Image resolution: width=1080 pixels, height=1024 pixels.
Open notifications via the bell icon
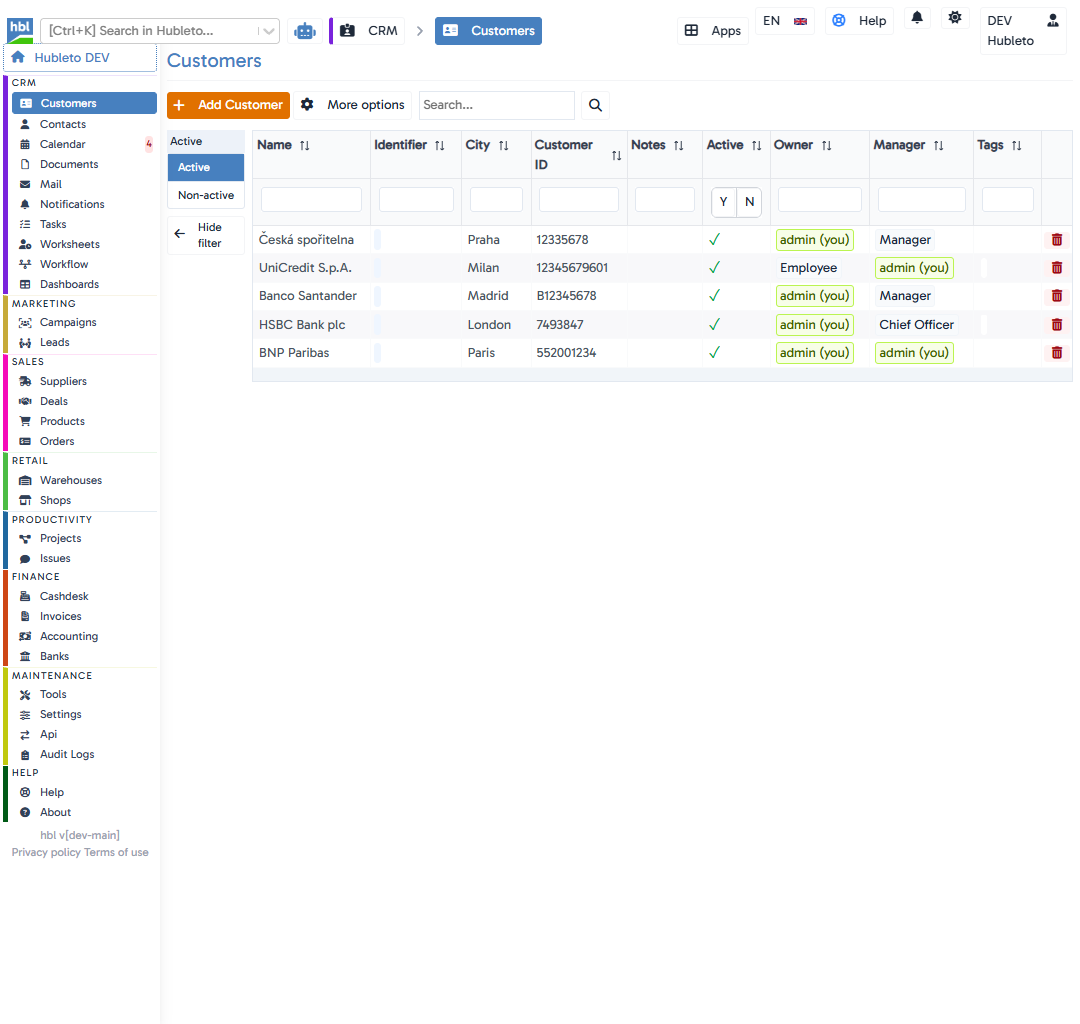[917, 17]
